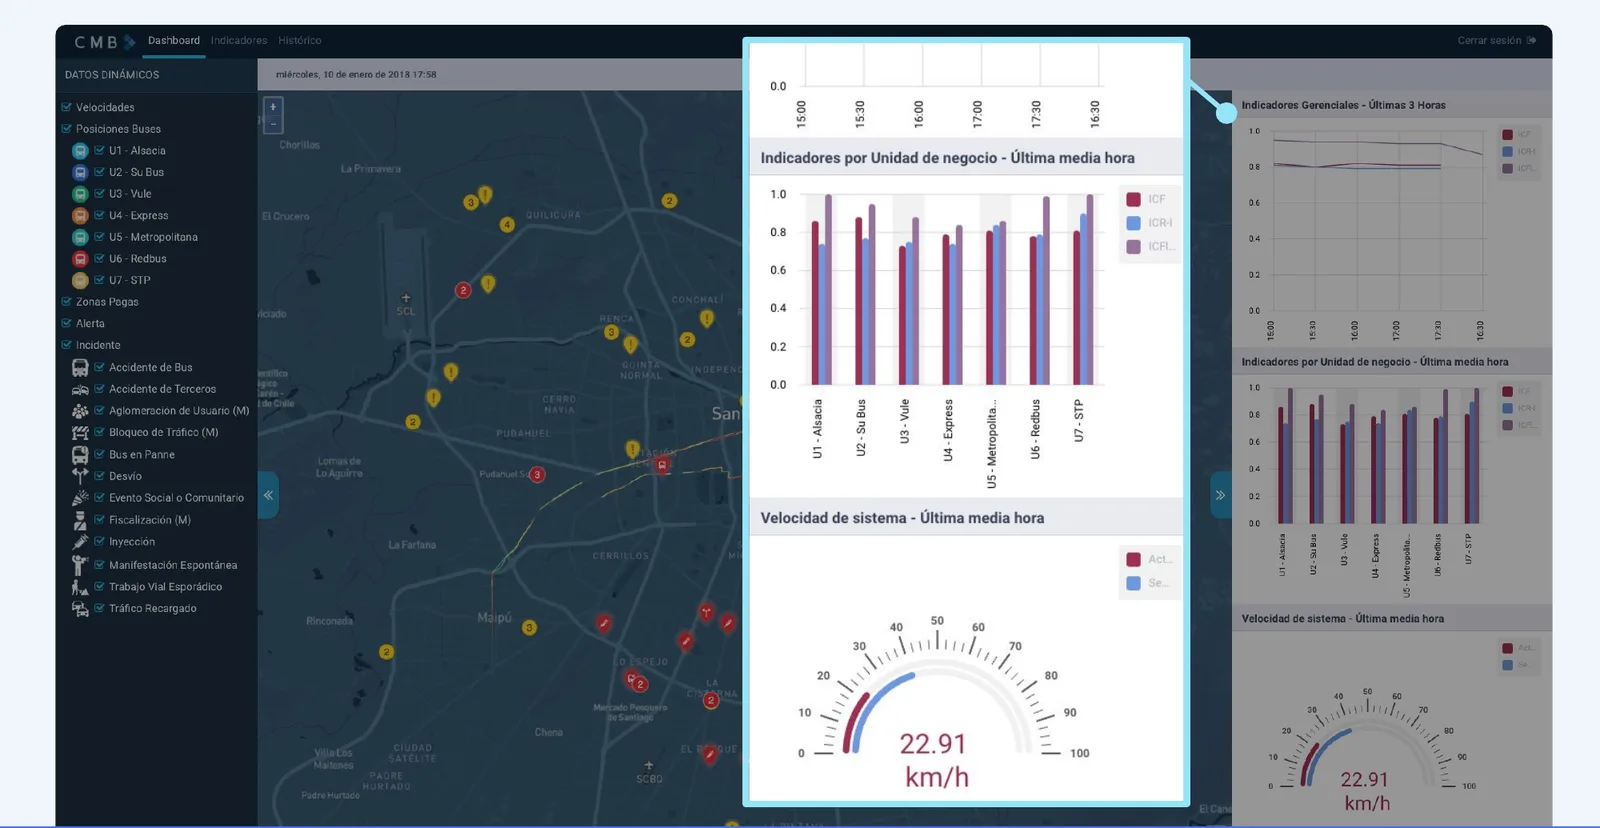Toggle the Velocidades checkbox
The image size is (1600, 828).
point(66,107)
